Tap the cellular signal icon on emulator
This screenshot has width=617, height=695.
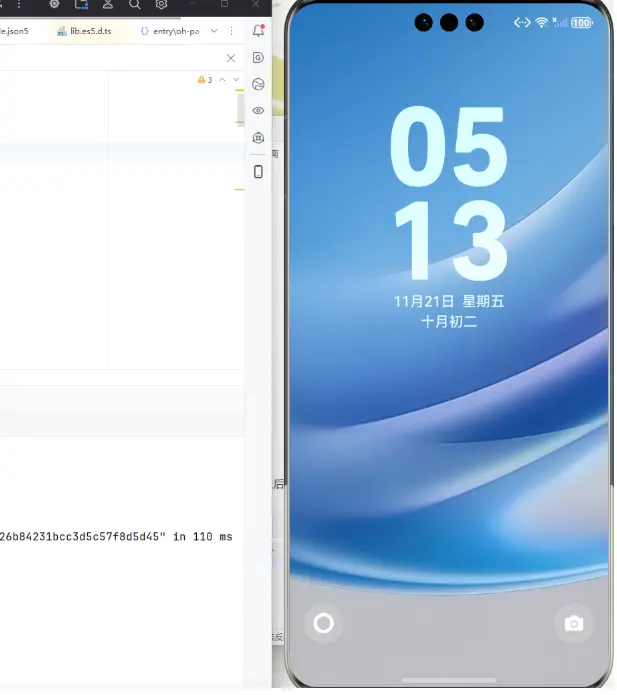[x=560, y=22]
